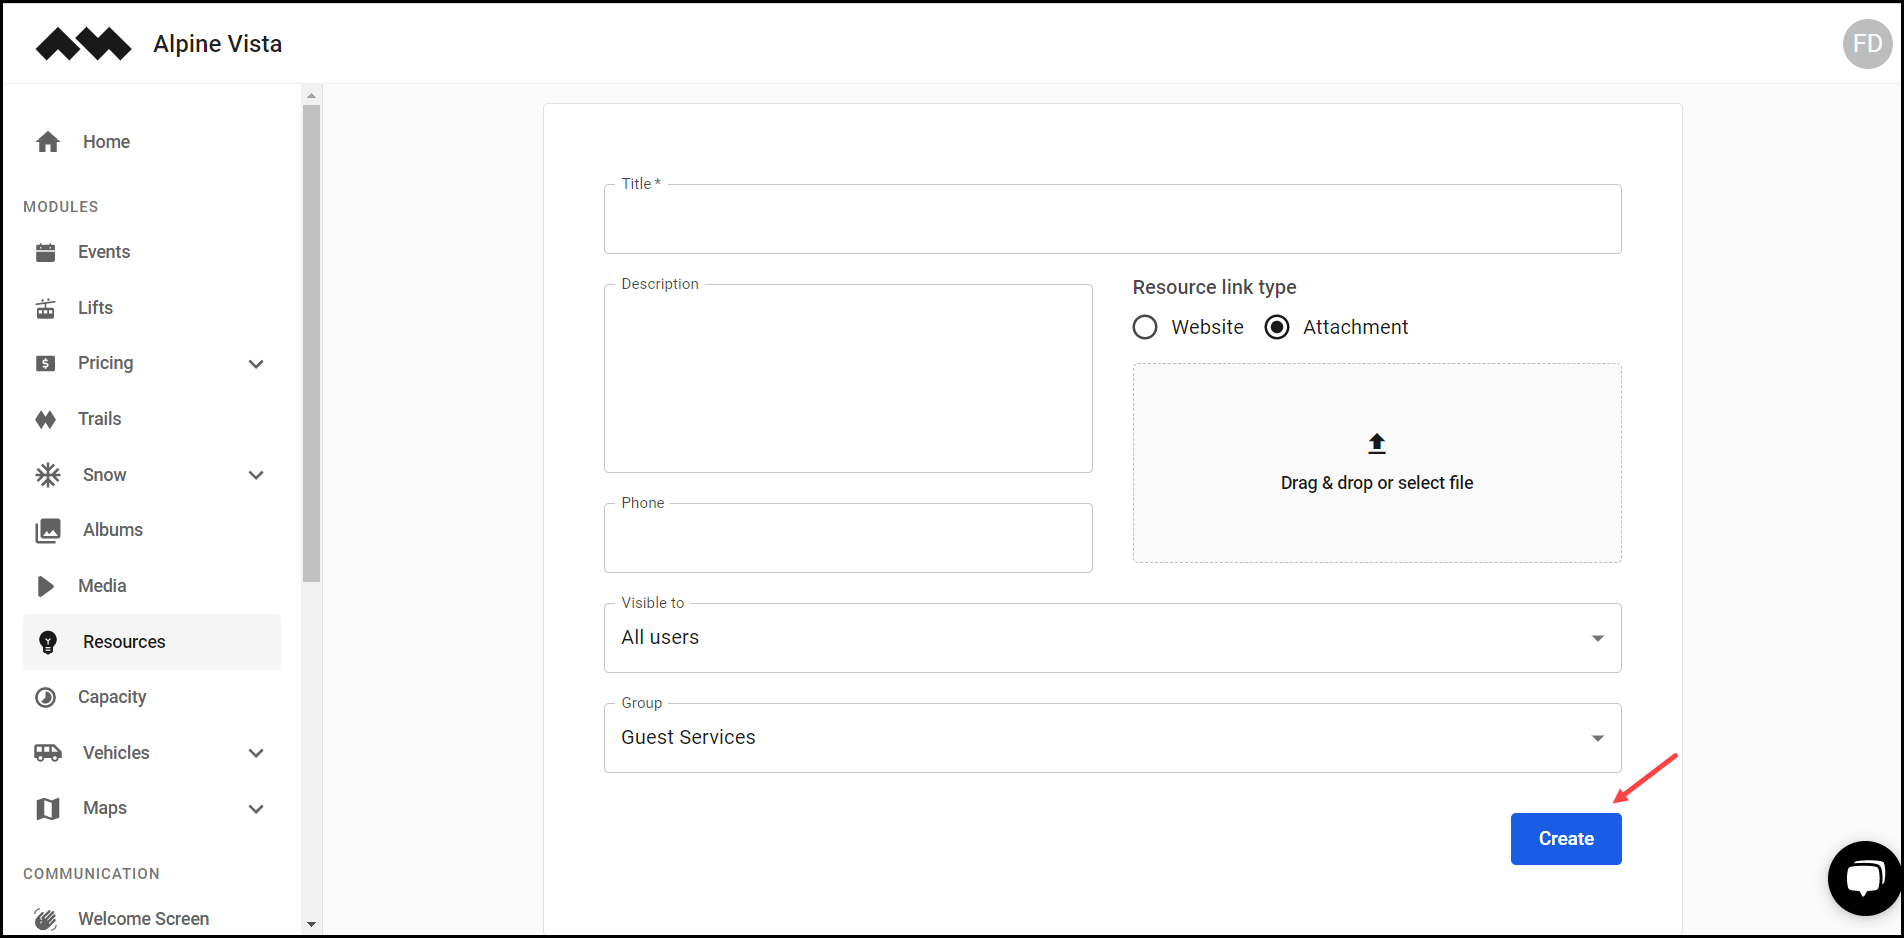1904x938 pixels.
Task: Open the chat bubble widget
Action: pyautogui.click(x=1865, y=878)
